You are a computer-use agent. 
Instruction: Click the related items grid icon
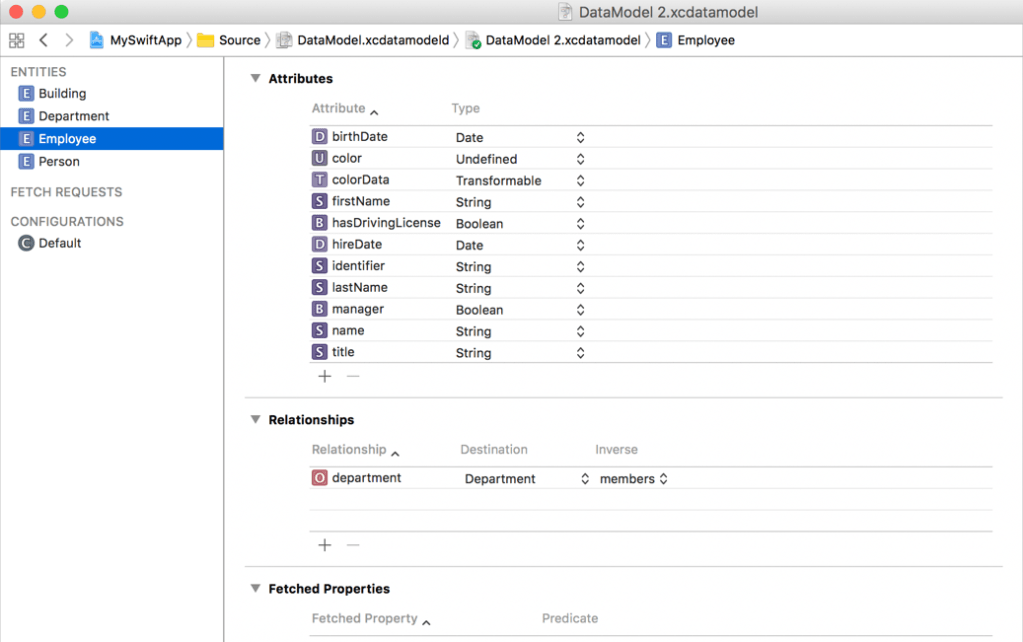click(16, 40)
